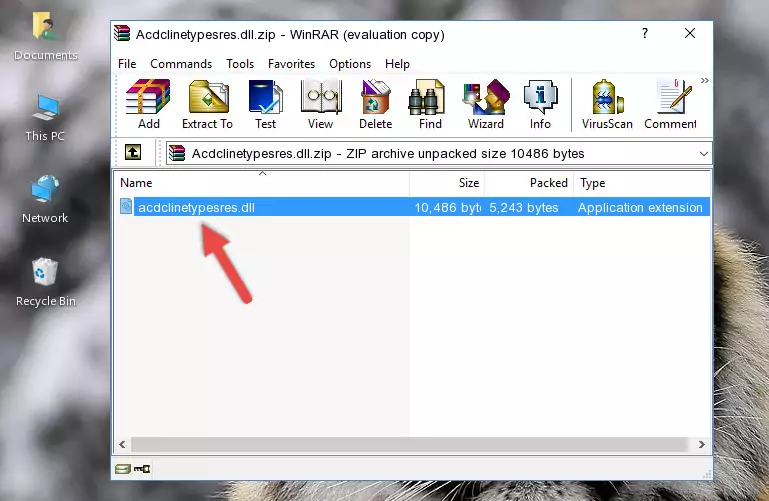This screenshot has height=501, width=769.
Task: Click the Delete toolbar icon
Action: point(376,104)
